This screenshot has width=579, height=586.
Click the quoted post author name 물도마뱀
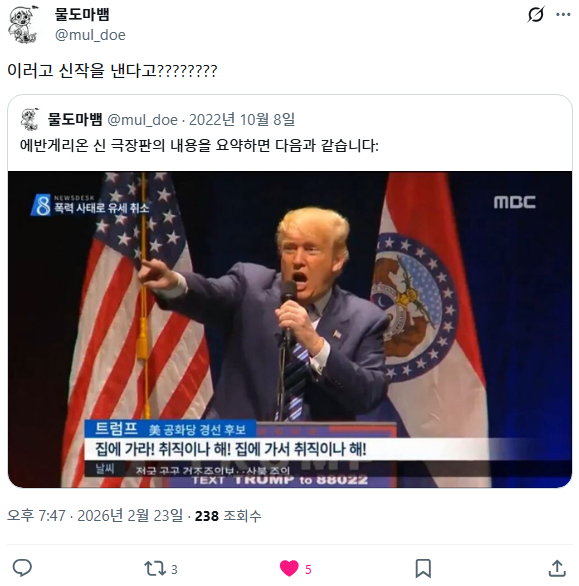tap(75, 120)
